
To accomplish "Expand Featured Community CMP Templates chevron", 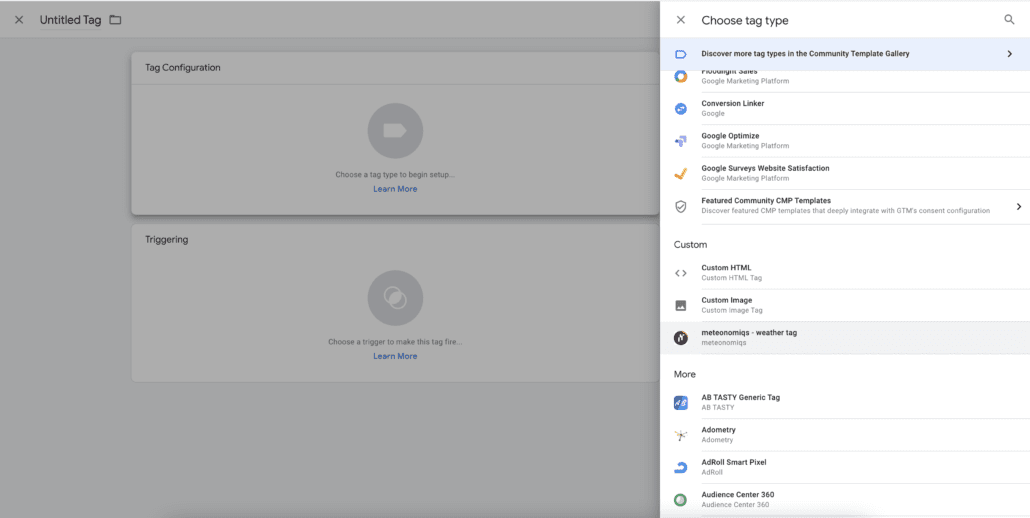I will coord(1019,206).
